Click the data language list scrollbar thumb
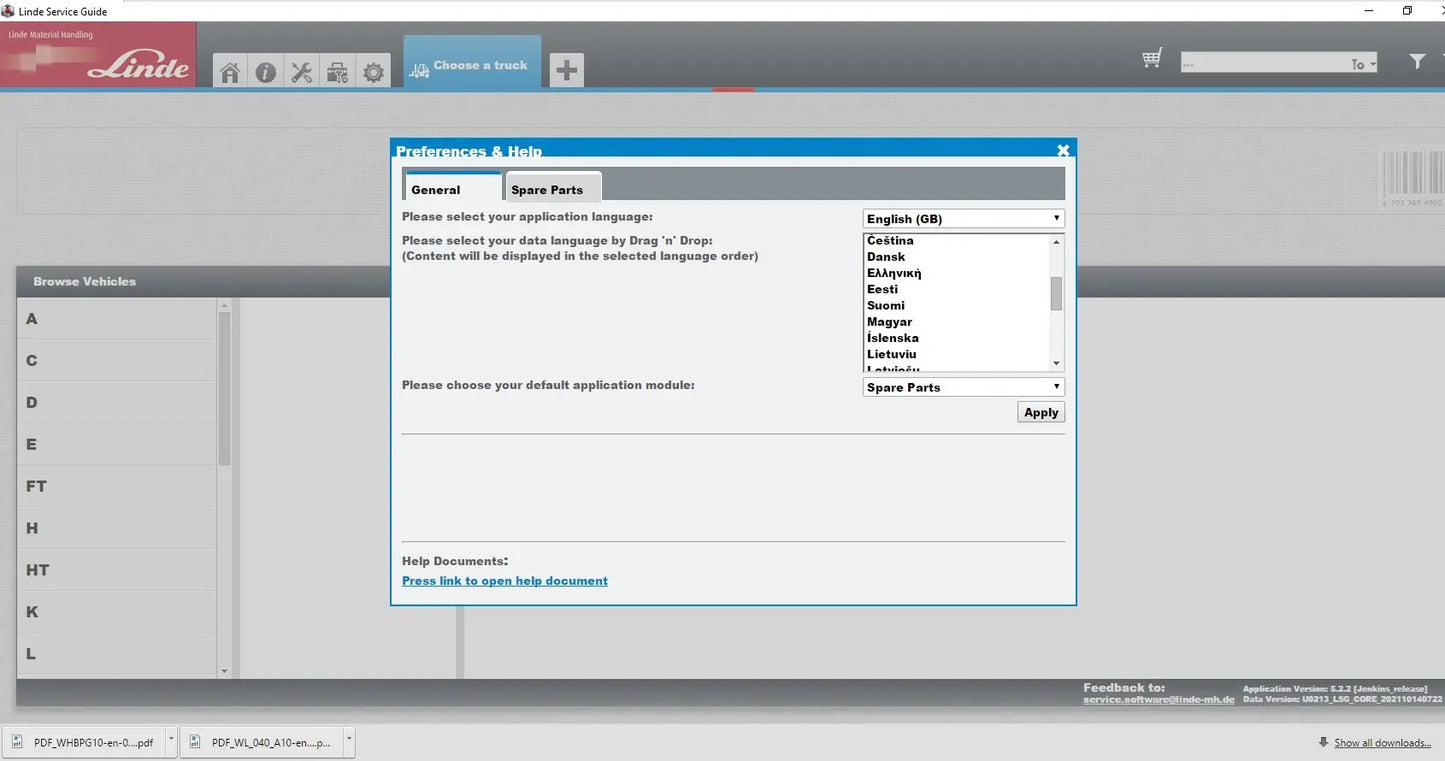Screen dimensions: 1445x761 tap(1056, 293)
